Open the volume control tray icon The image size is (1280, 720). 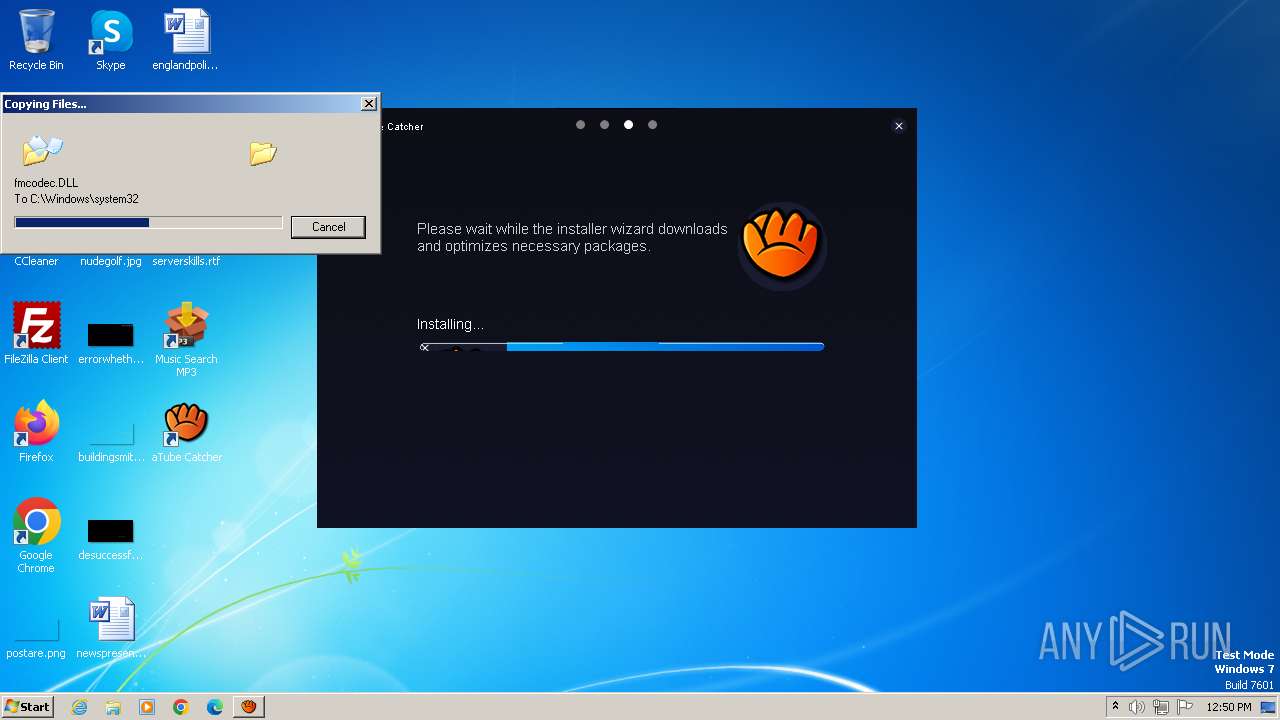1137,707
